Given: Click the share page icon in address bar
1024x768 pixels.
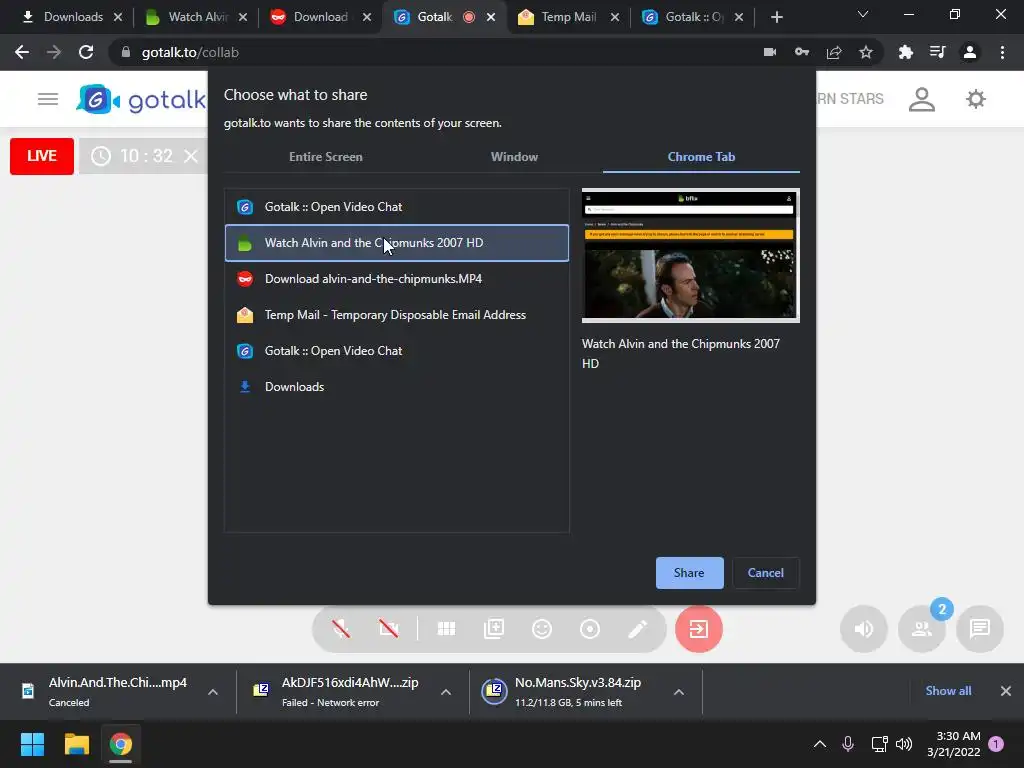Looking at the screenshot, I should coord(834,52).
